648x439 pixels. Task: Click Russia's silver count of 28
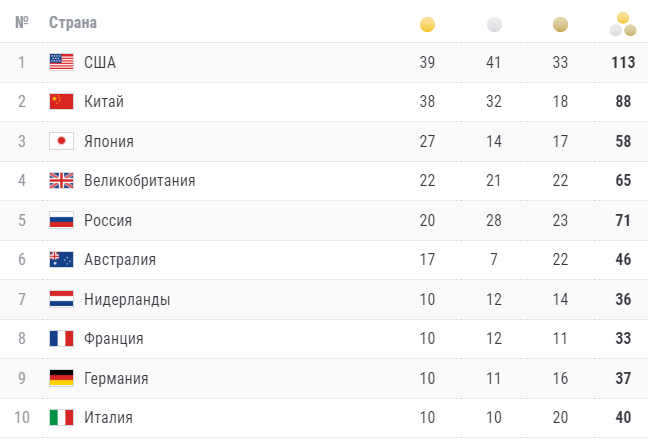coord(493,220)
